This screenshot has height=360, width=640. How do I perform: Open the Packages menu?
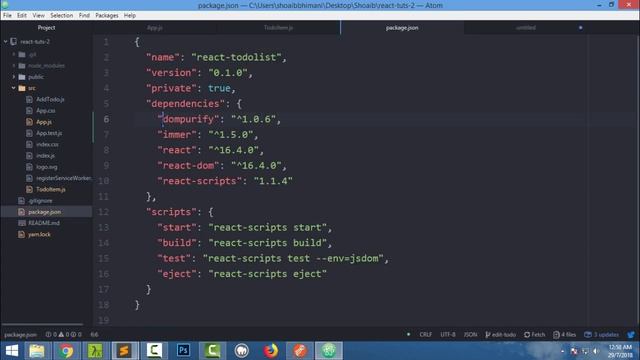coord(107,16)
